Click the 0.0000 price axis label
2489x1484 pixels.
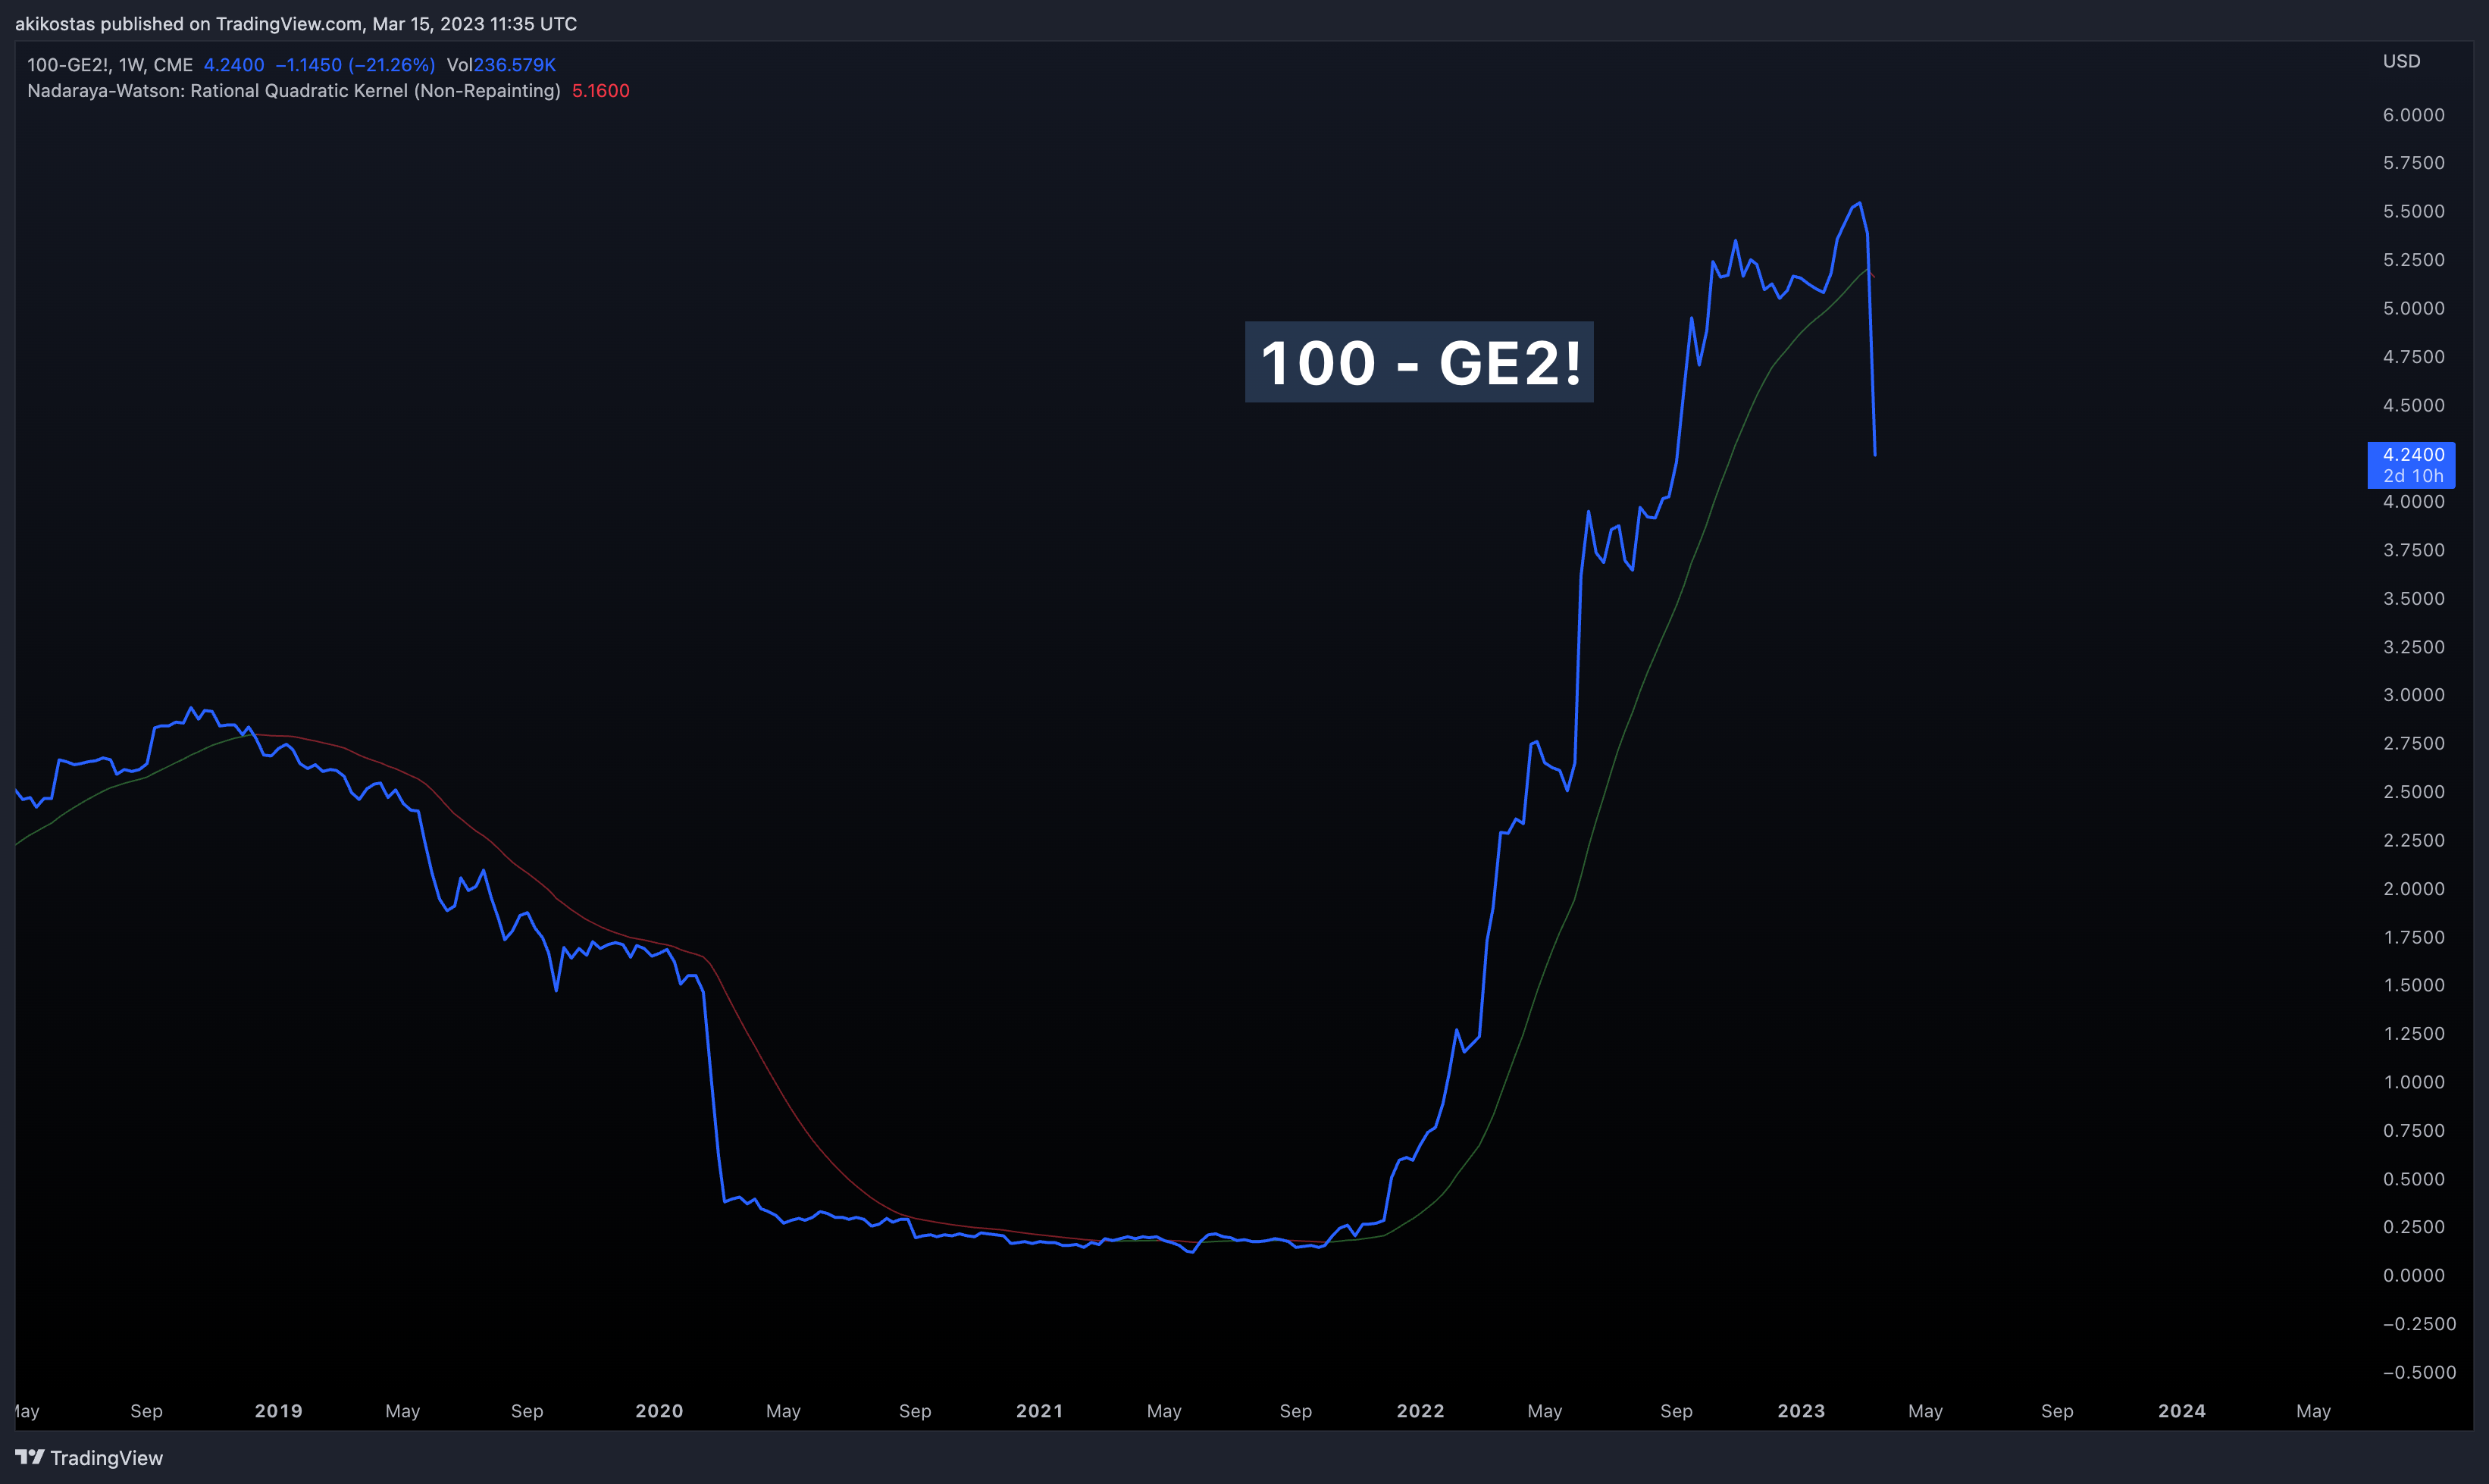tap(2413, 1275)
